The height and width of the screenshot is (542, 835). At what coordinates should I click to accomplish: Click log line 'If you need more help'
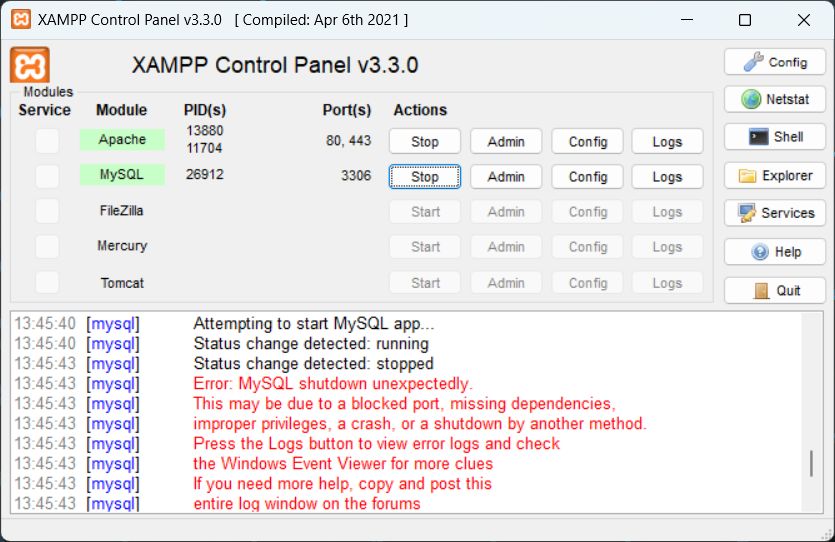[342, 483]
